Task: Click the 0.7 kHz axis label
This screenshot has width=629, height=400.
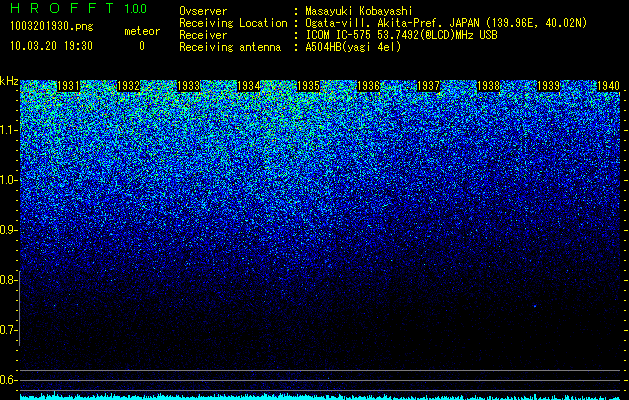Action: point(7,330)
